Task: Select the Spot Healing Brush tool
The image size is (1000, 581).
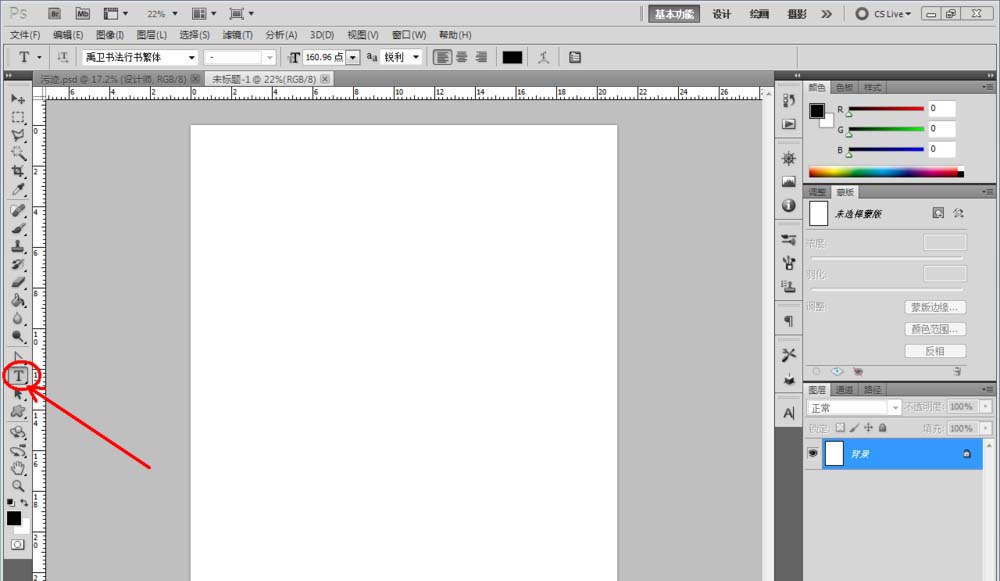Action: pyautogui.click(x=18, y=210)
